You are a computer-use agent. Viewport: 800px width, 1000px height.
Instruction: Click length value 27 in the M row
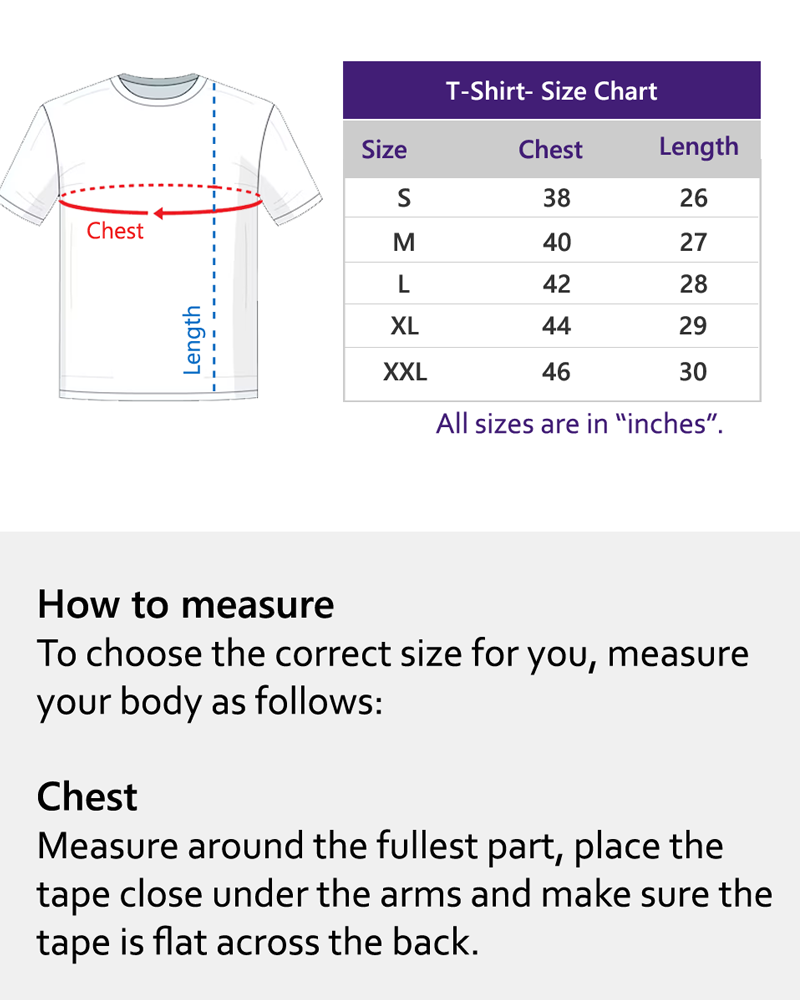click(693, 242)
